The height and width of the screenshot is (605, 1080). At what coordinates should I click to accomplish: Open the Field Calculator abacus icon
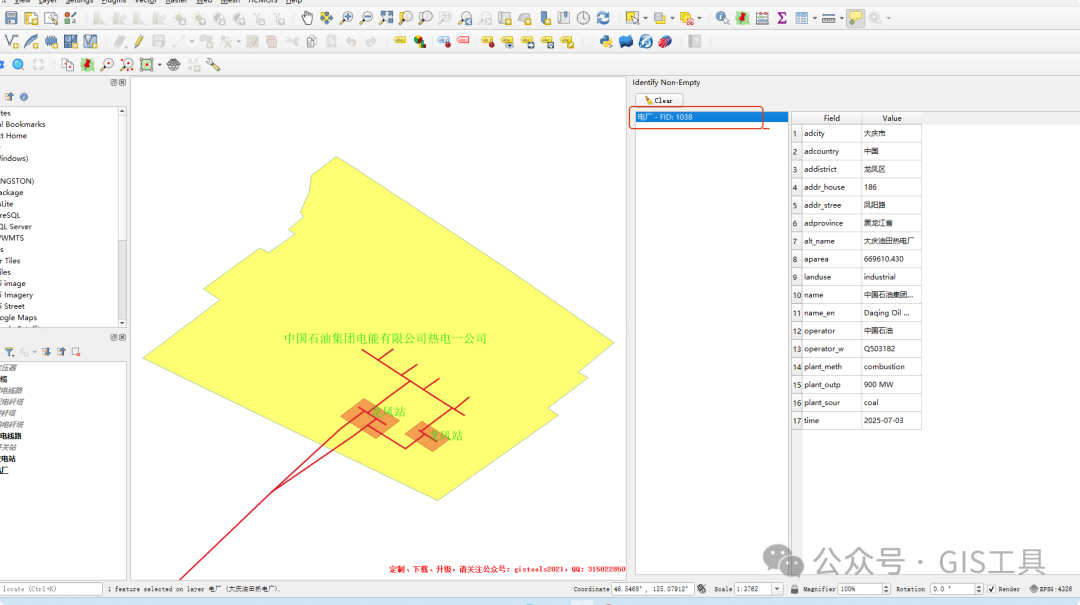762,19
